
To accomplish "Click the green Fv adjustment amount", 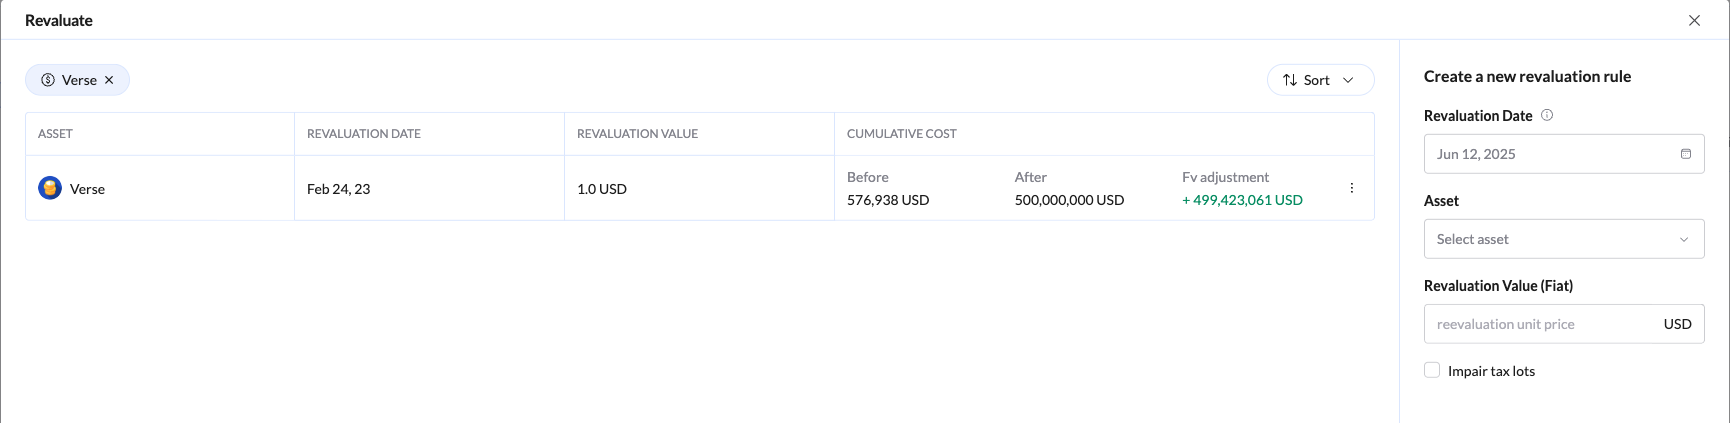I will [1243, 200].
